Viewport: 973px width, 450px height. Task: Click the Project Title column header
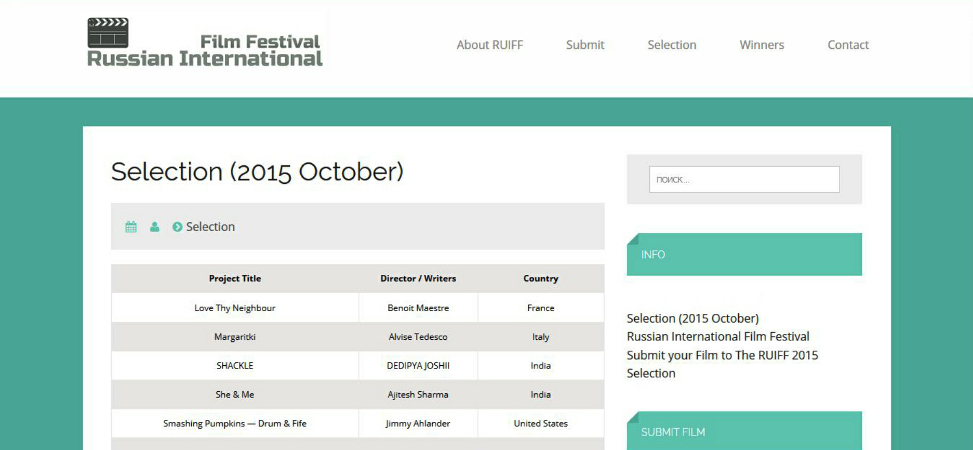[235, 279]
